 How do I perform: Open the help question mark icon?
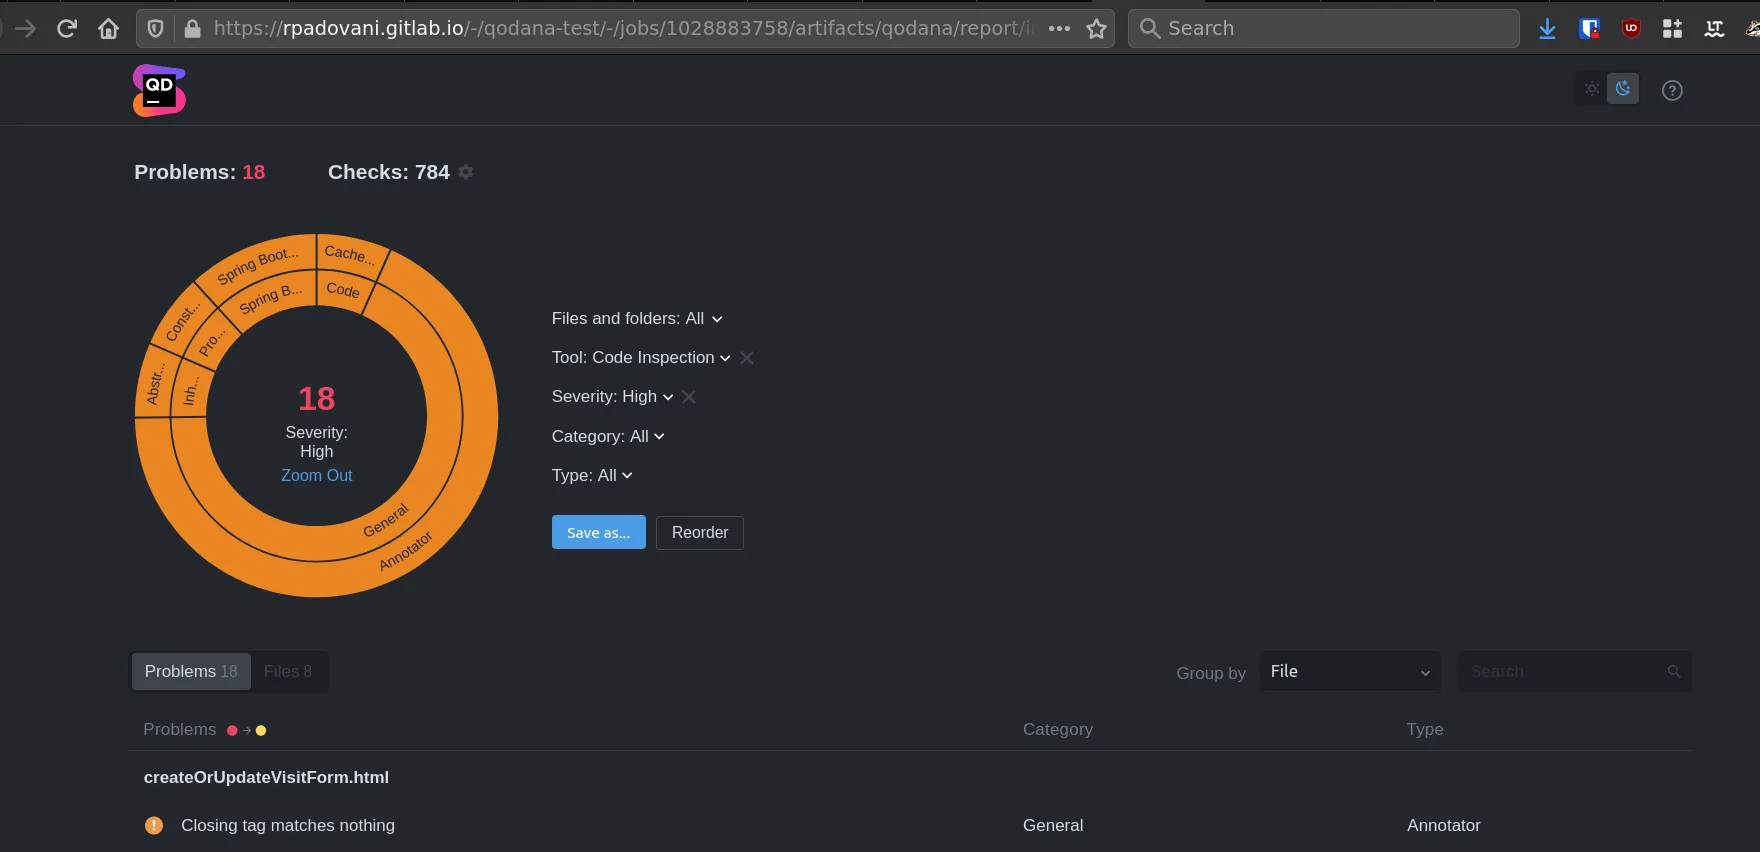(x=1672, y=90)
